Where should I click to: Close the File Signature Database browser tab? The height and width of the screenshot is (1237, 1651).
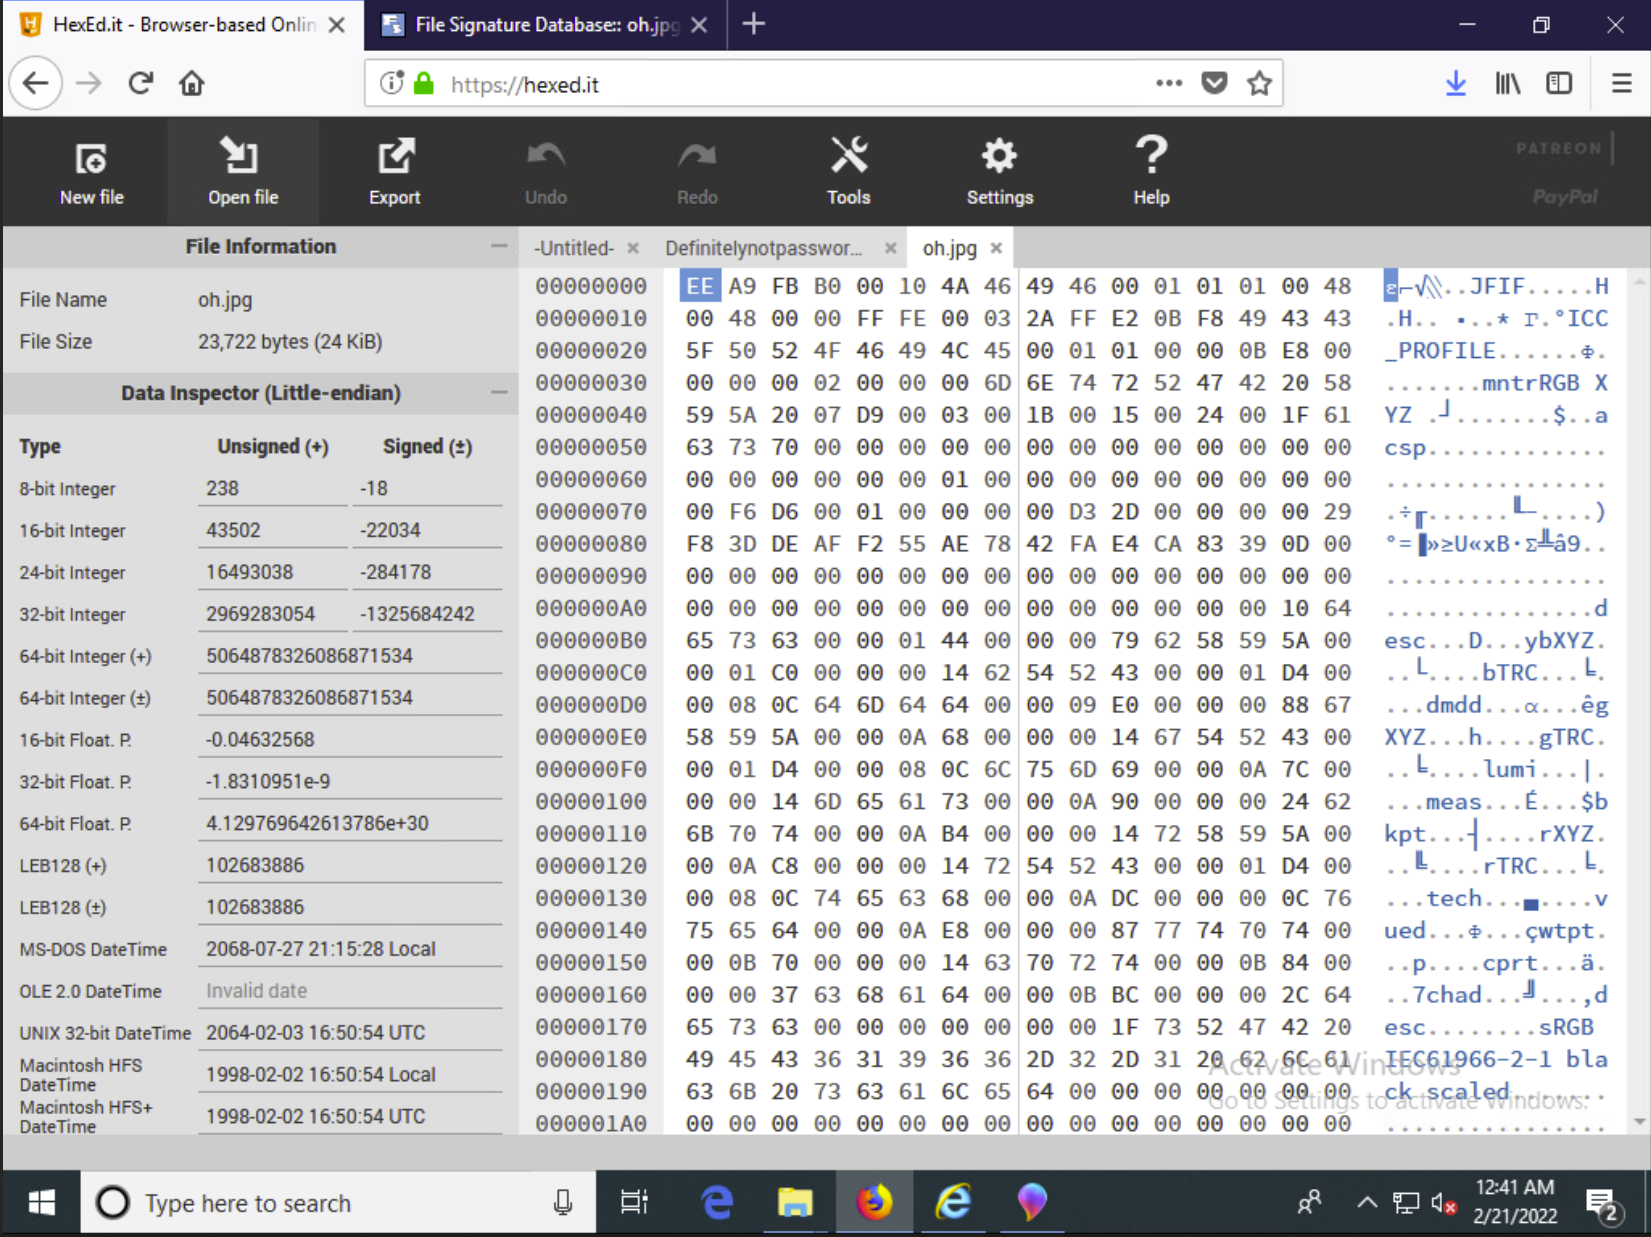tap(699, 25)
